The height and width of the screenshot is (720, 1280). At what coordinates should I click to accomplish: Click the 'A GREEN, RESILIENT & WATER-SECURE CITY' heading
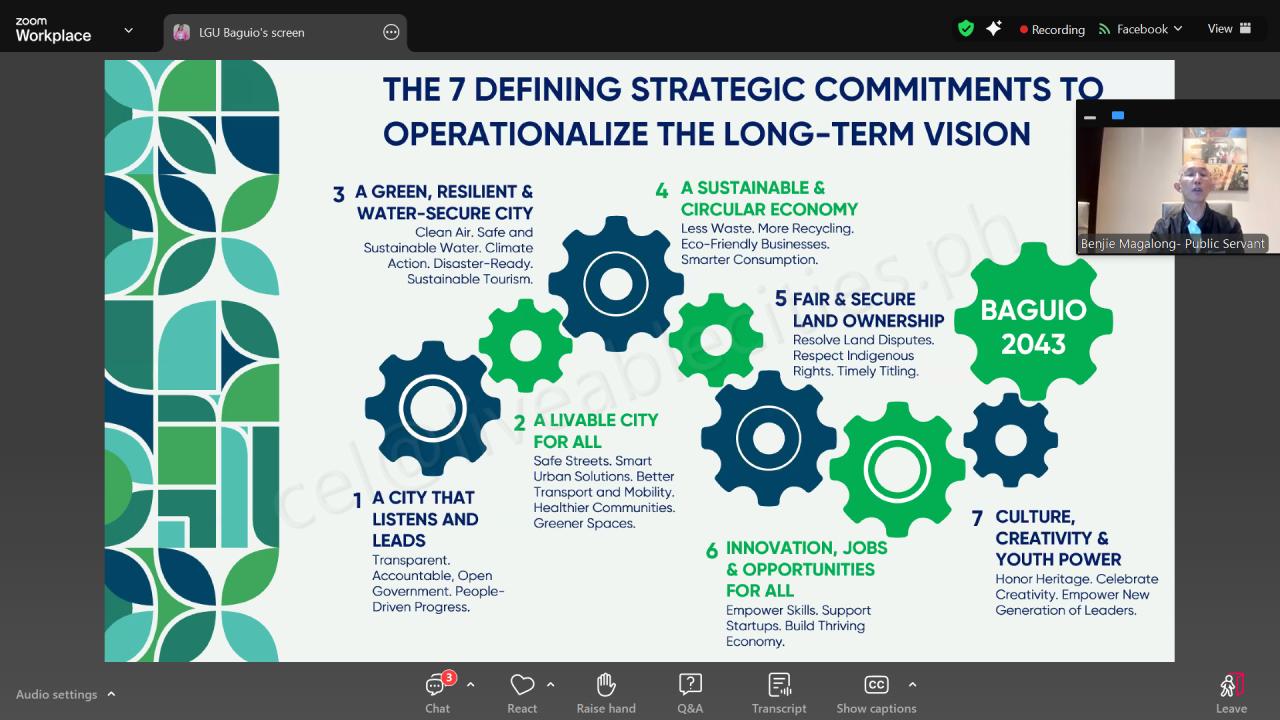tap(444, 203)
